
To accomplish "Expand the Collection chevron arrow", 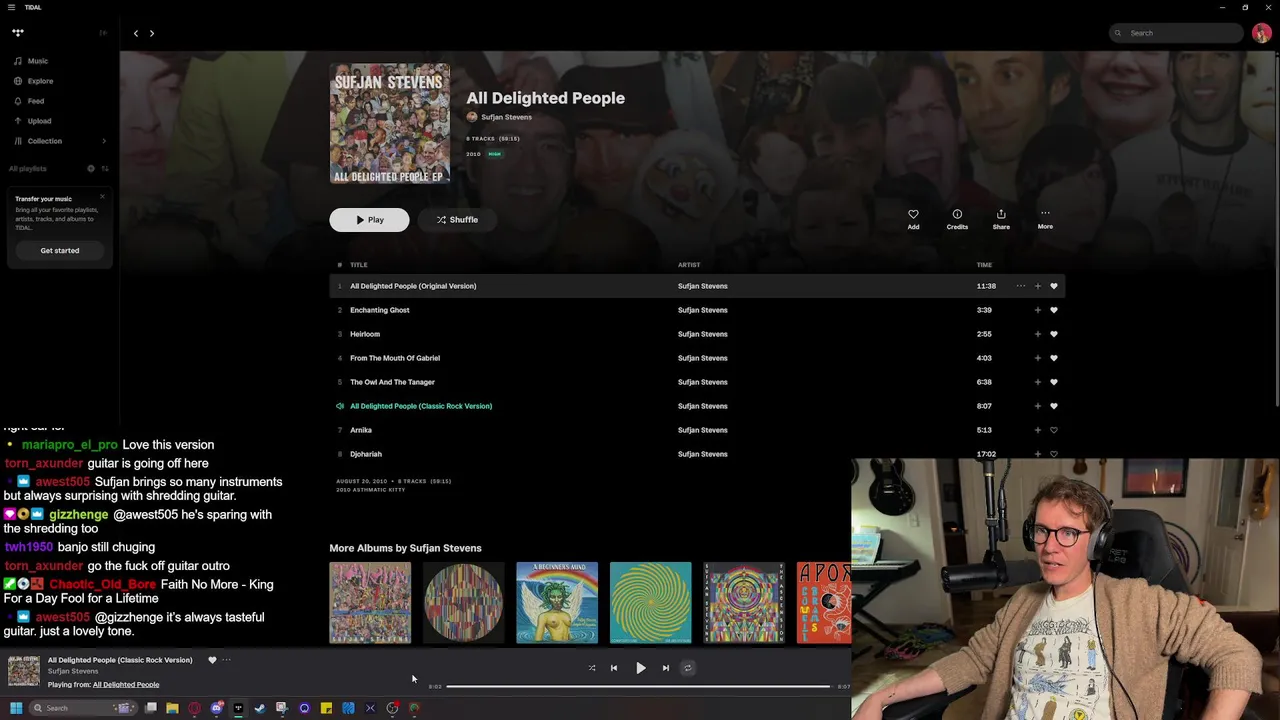I will [x=104, y=141].
